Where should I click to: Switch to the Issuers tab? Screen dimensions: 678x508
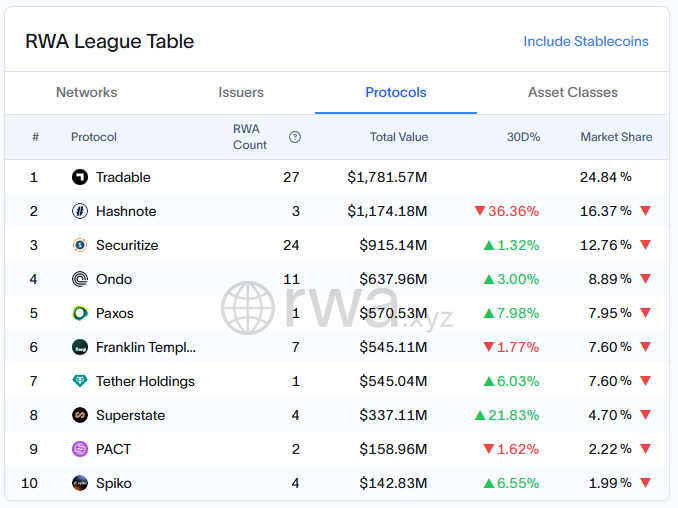point(241,92)
